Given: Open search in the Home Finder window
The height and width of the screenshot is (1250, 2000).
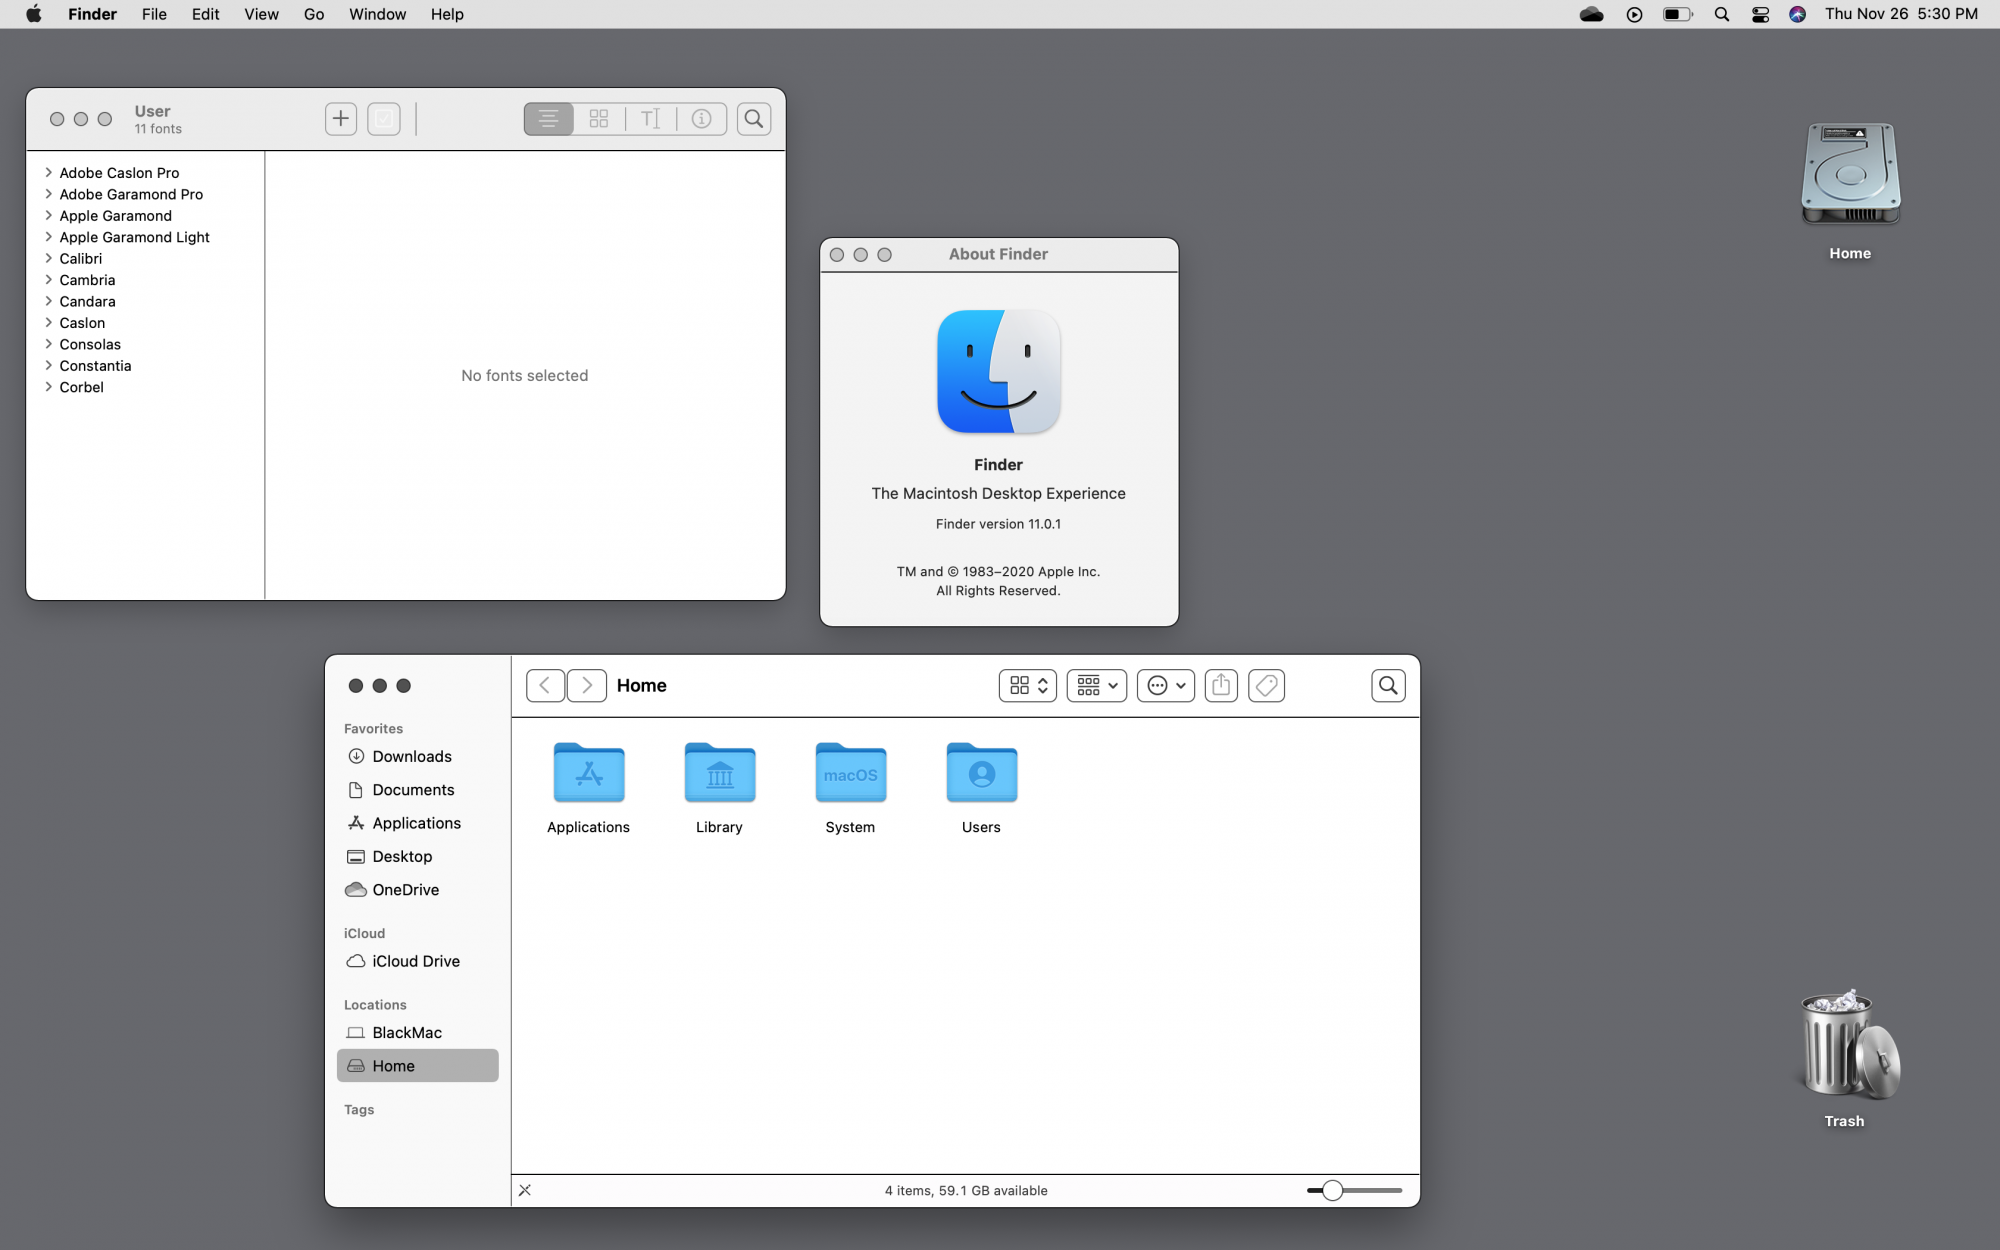Looking at the screenshot, I should click(1388, 685).
